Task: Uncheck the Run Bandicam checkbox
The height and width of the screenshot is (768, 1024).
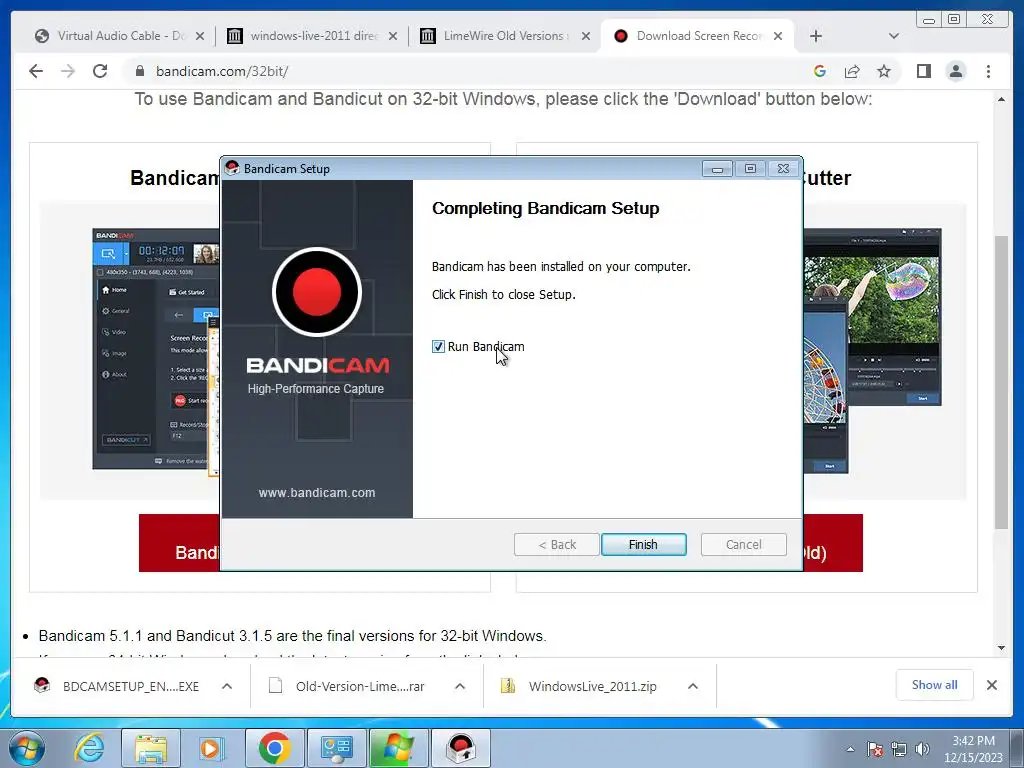Action: (x=438, y=347)
